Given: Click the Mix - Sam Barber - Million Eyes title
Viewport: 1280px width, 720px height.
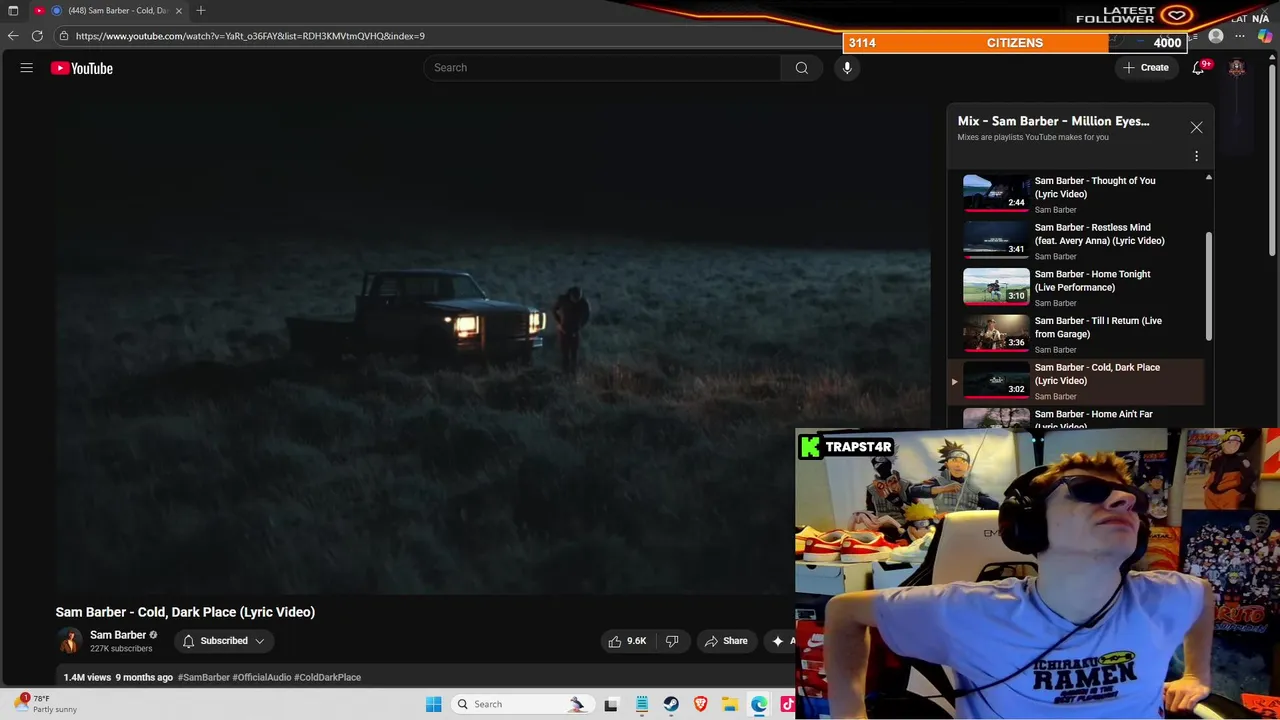Looking at the screenshot, I should 1053,121.
